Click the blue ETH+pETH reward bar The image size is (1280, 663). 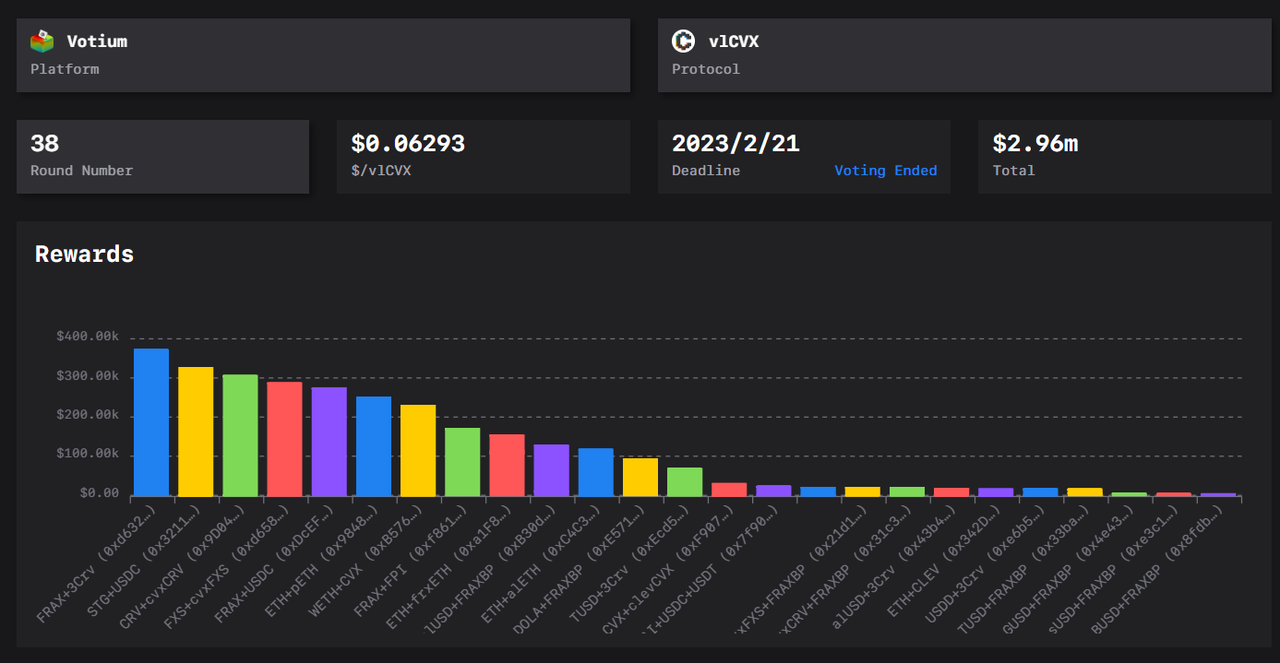(373, 446)
